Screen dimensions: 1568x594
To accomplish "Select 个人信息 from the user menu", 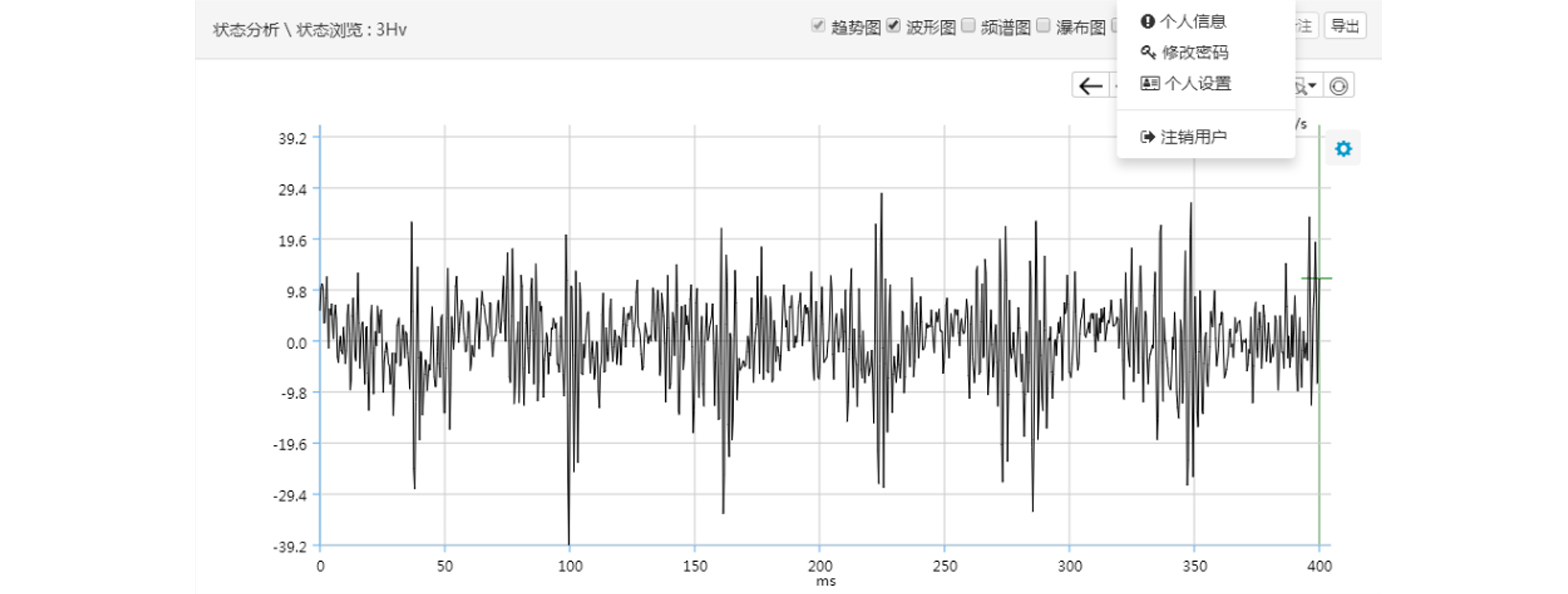I will coord(1192,21).
